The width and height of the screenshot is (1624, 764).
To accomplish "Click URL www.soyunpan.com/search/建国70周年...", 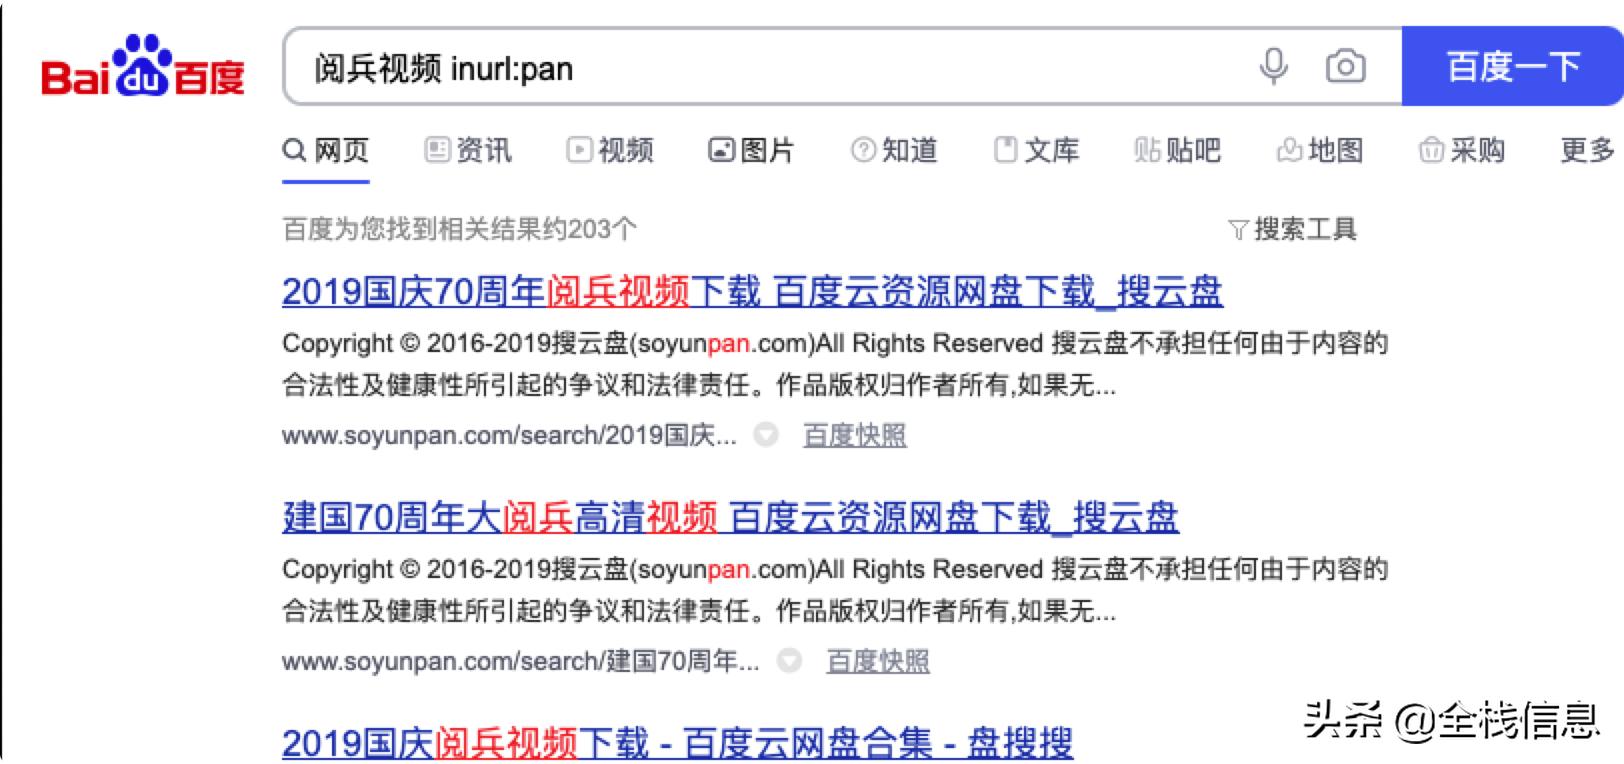I will point(520,662).
